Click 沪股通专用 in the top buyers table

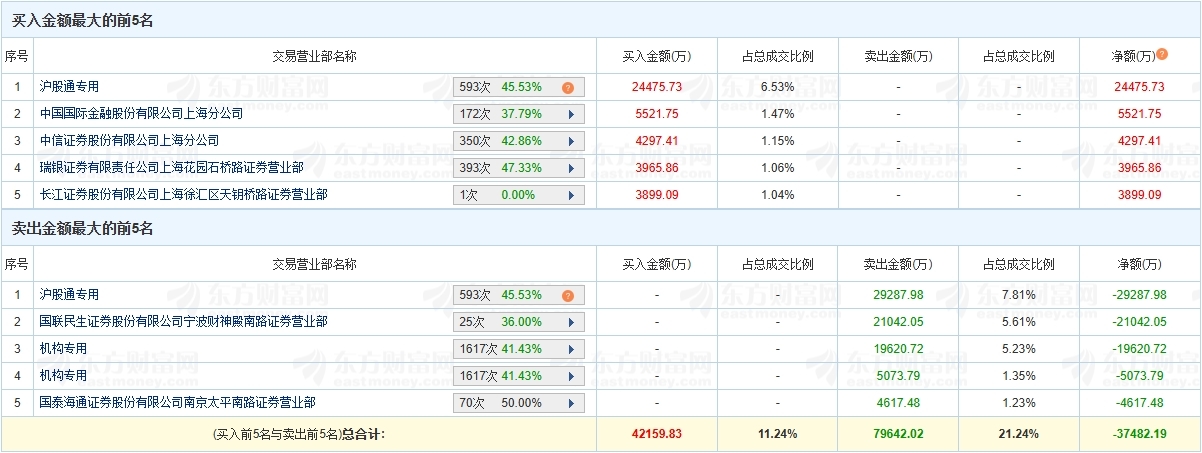pos(69,87)
